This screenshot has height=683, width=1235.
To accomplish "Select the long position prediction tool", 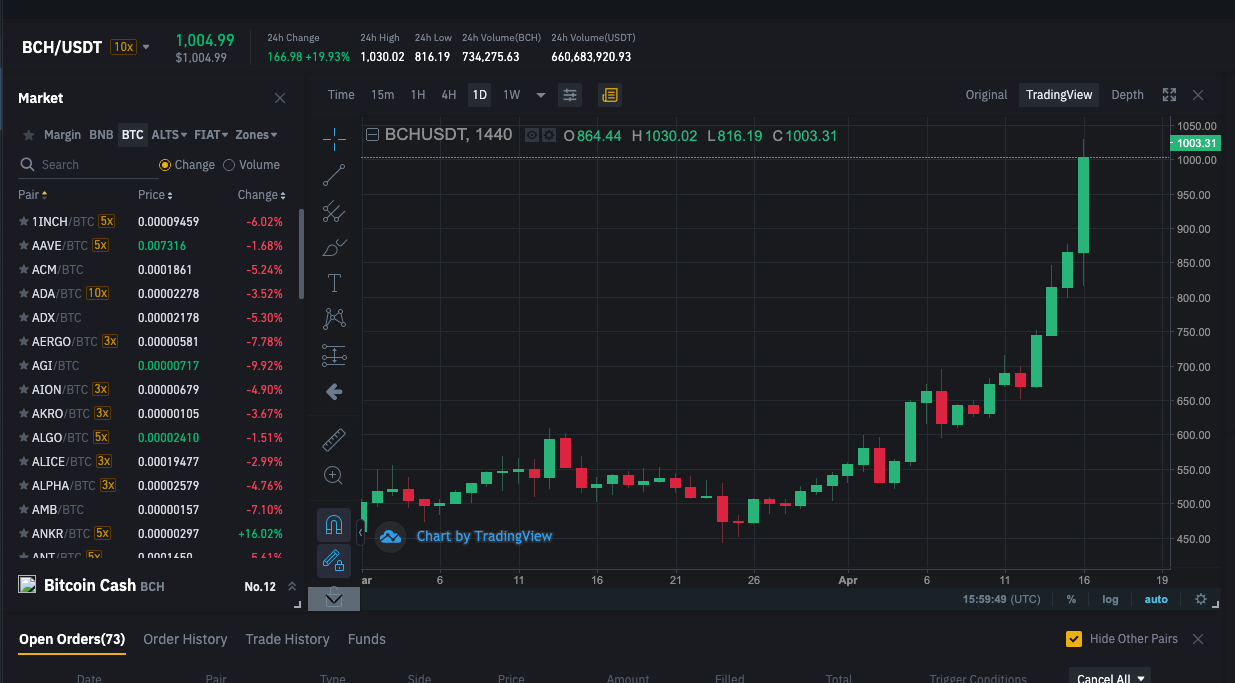I will click(334, 355).
